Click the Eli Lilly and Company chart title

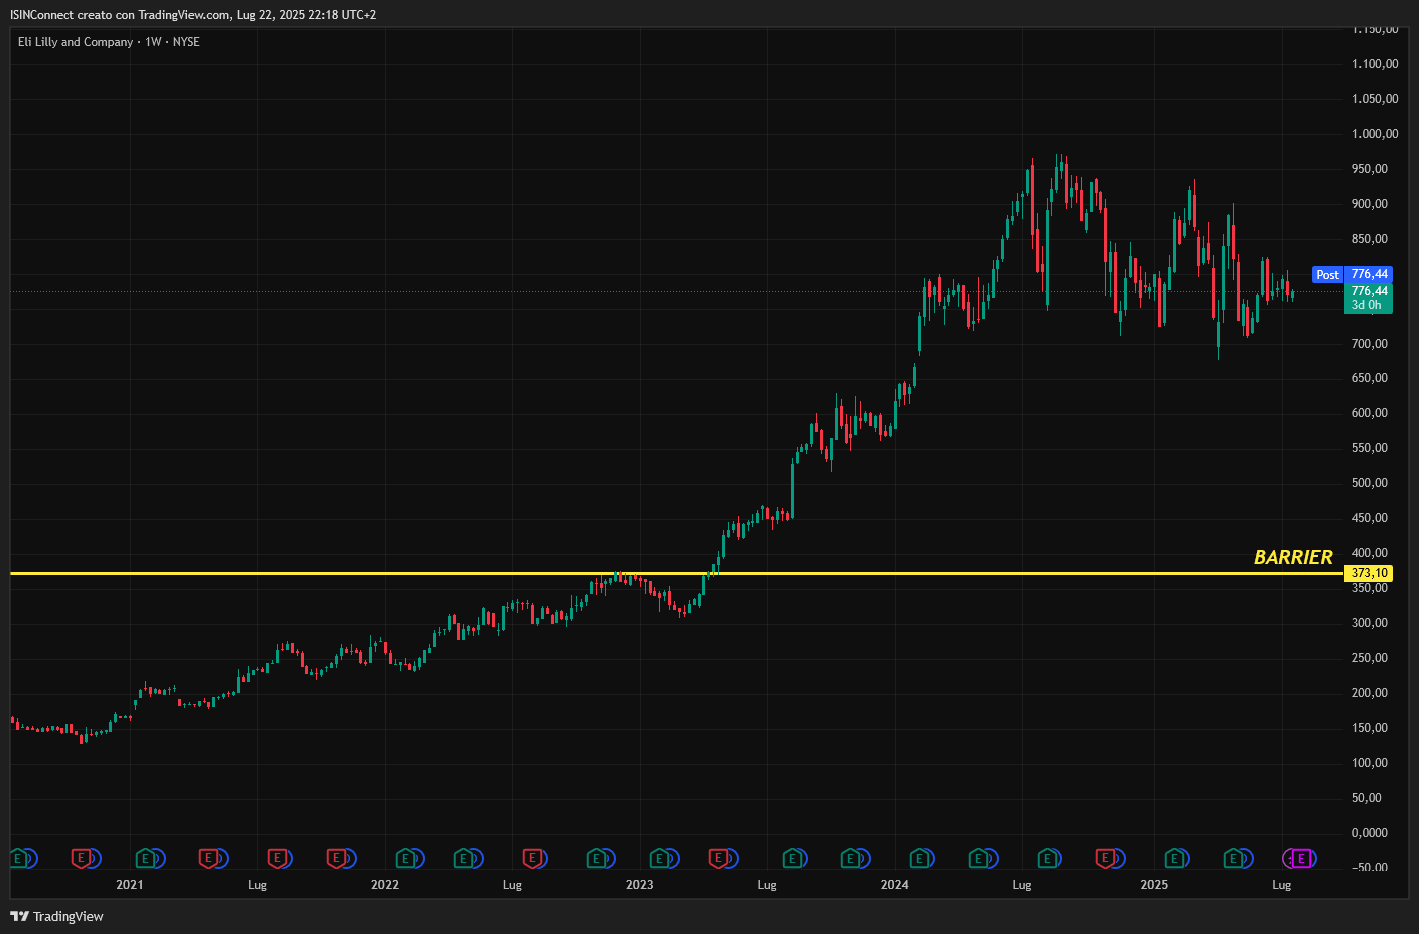(x=75, y=42)
